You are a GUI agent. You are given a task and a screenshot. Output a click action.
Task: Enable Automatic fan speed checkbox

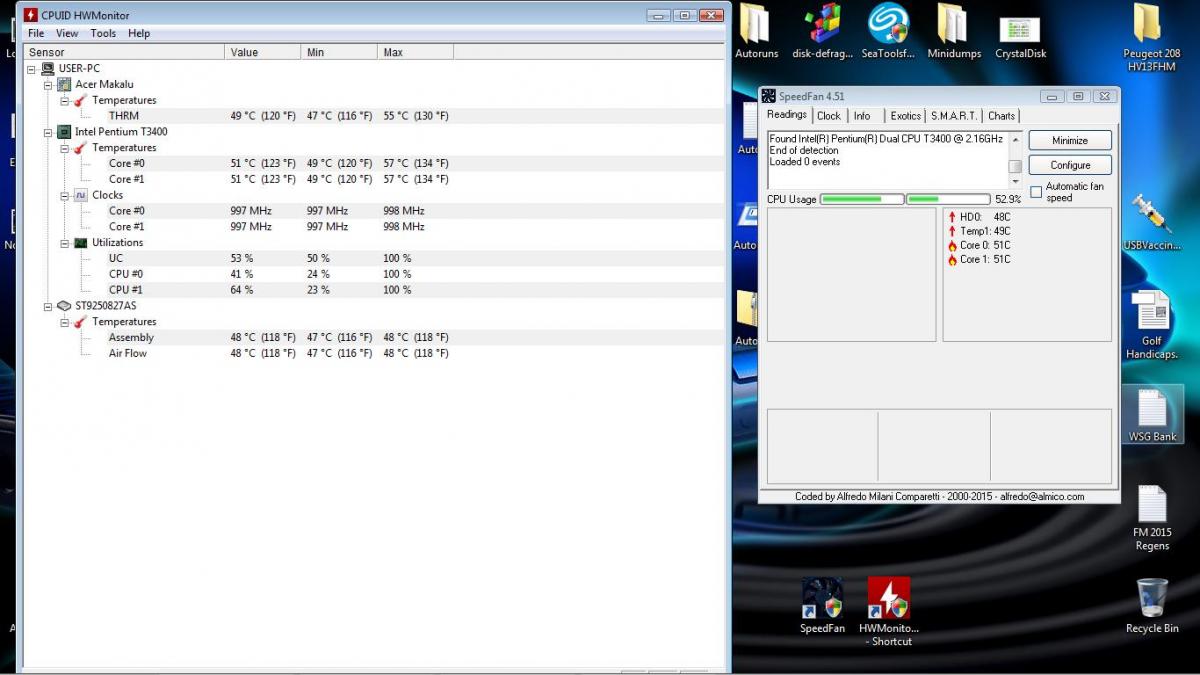click(x=1036, y=192)
